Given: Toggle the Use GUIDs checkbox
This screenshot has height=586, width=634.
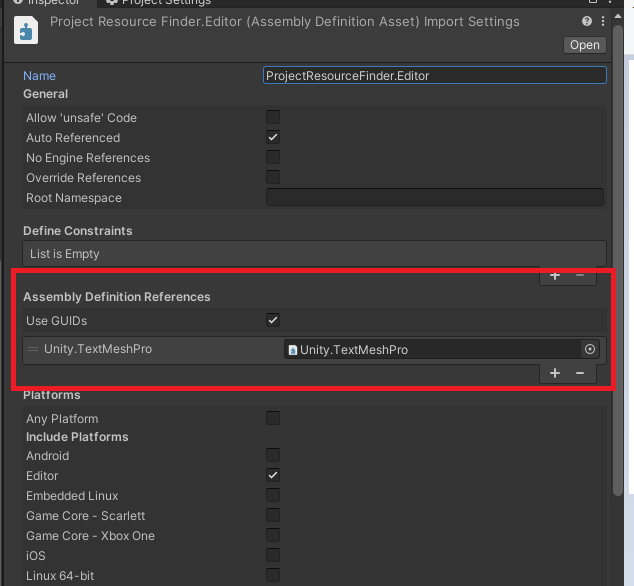Looking at the screenshot, I should [273, 320].
